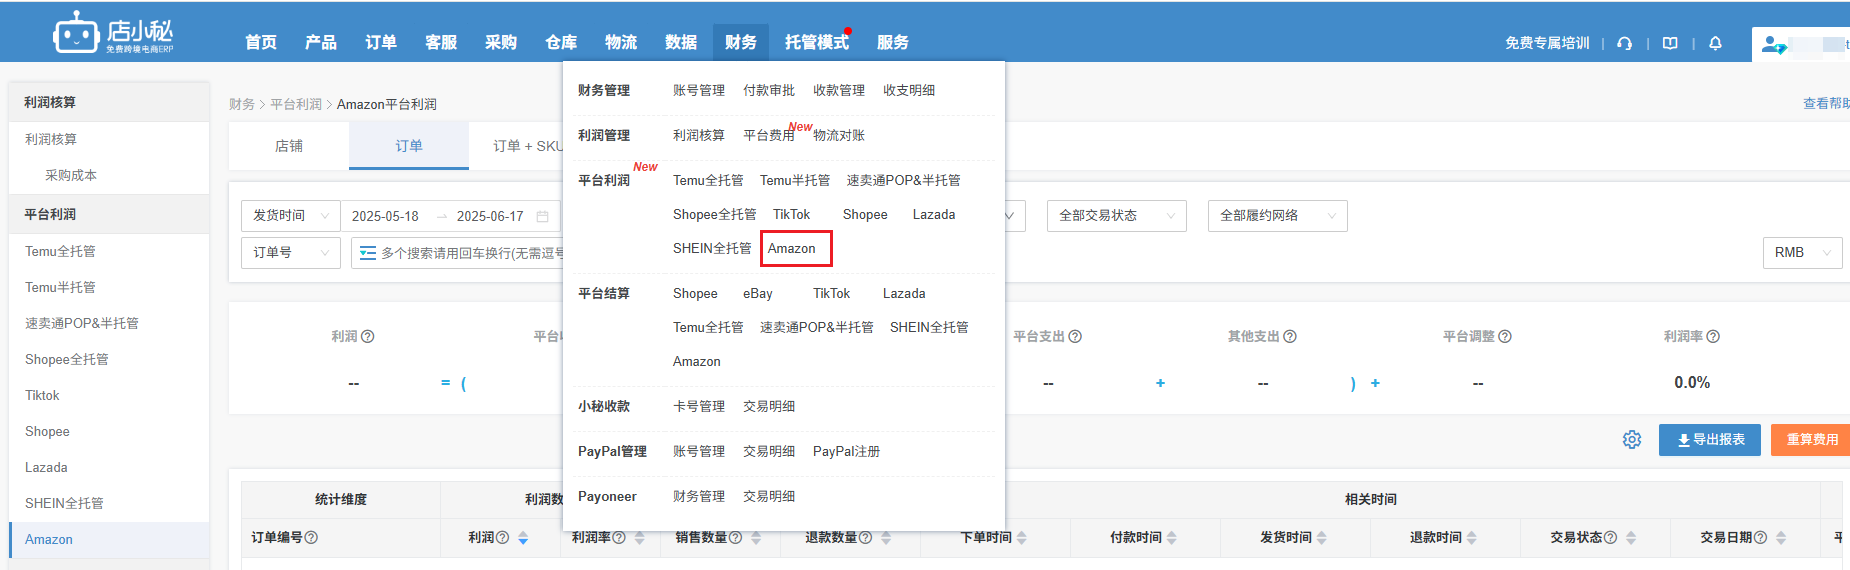Click the 重算费用 button
The height and width of the screenshot is (570, 1850).
(1811, 440)
